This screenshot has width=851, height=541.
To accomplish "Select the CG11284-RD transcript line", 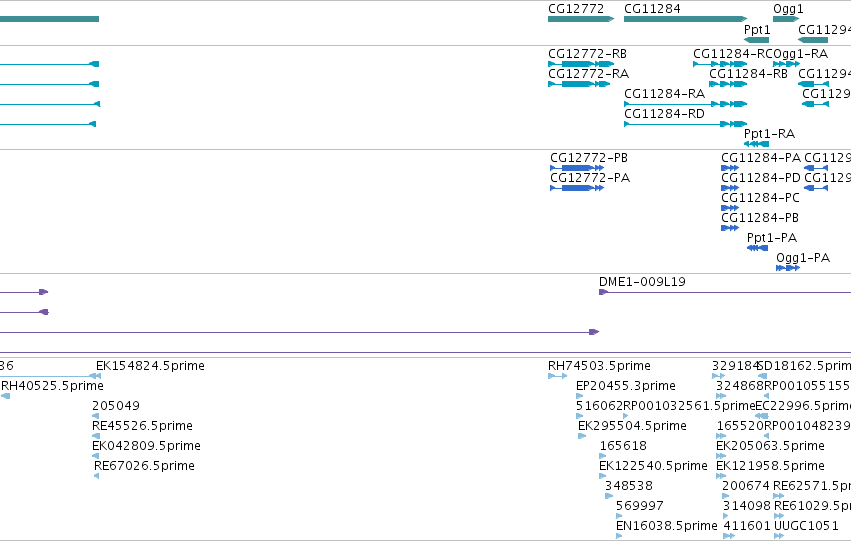I will [x=685, y=124].
